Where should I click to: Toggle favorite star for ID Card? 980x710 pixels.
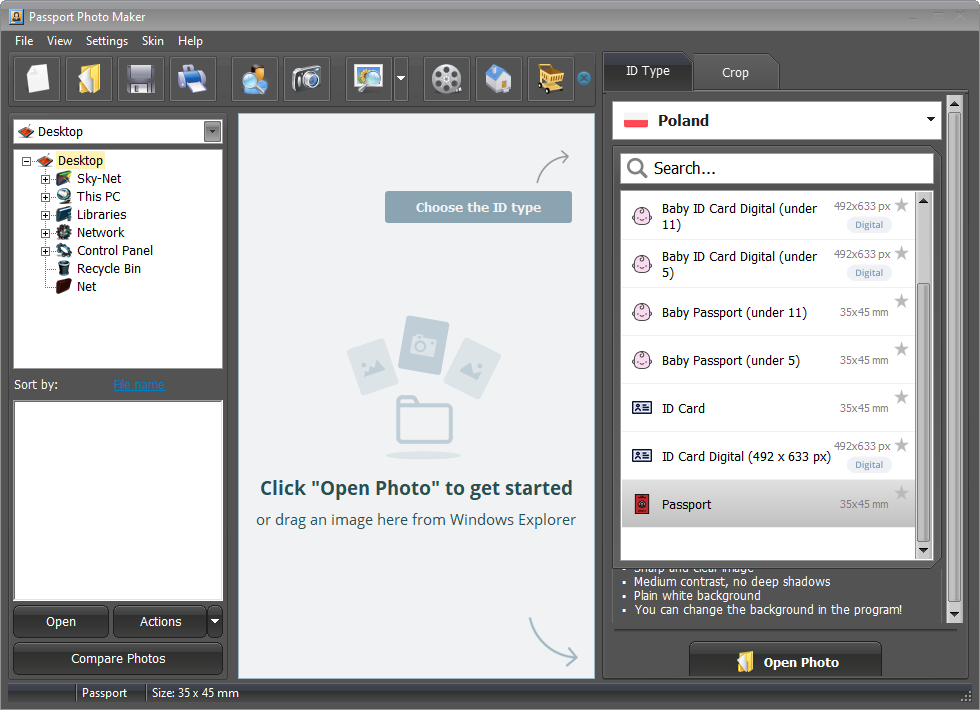pyautogui.click(x=901, y=397)
